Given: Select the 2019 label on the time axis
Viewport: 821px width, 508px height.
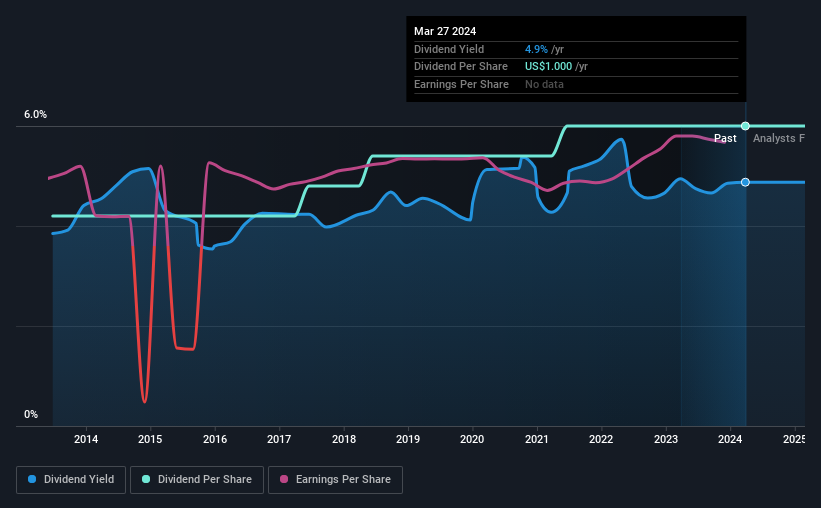Looking at the screenshot, I should (x=408, y=439).
